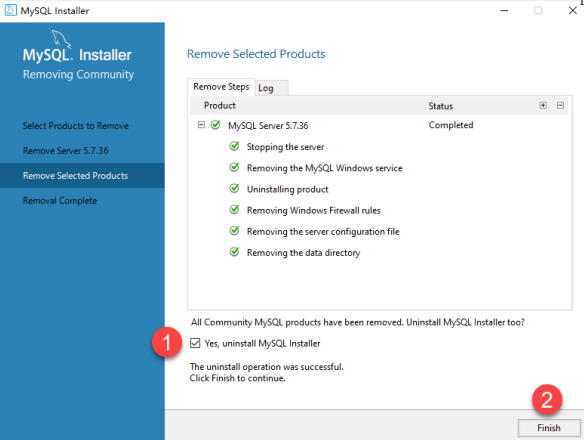The width and height of the screenshot is (584, 440).
Task: Click checkmark icon for Uninstalling product step
Action: tap(234, 188)
